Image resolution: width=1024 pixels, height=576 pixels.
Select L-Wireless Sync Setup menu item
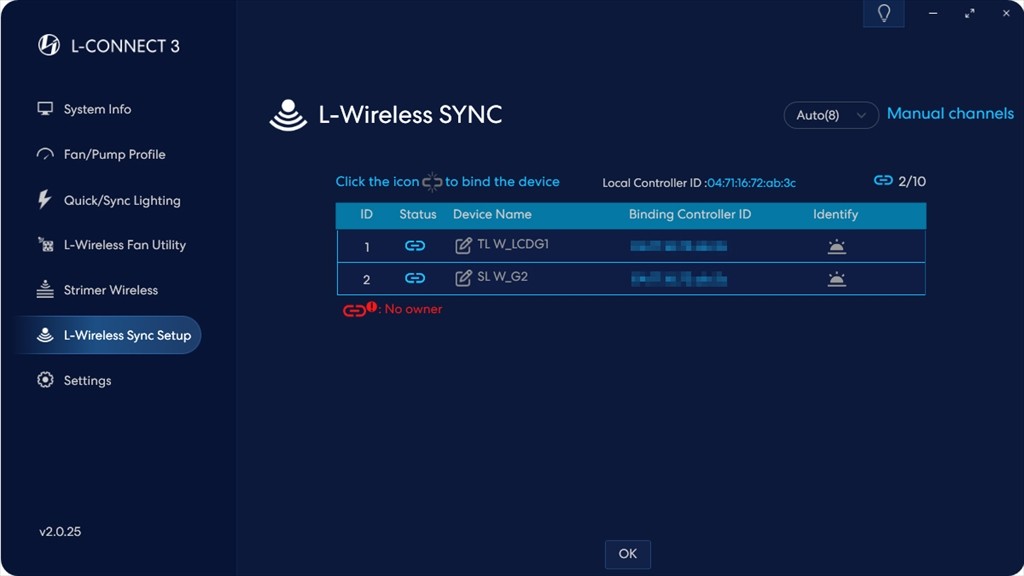point(126,335)
